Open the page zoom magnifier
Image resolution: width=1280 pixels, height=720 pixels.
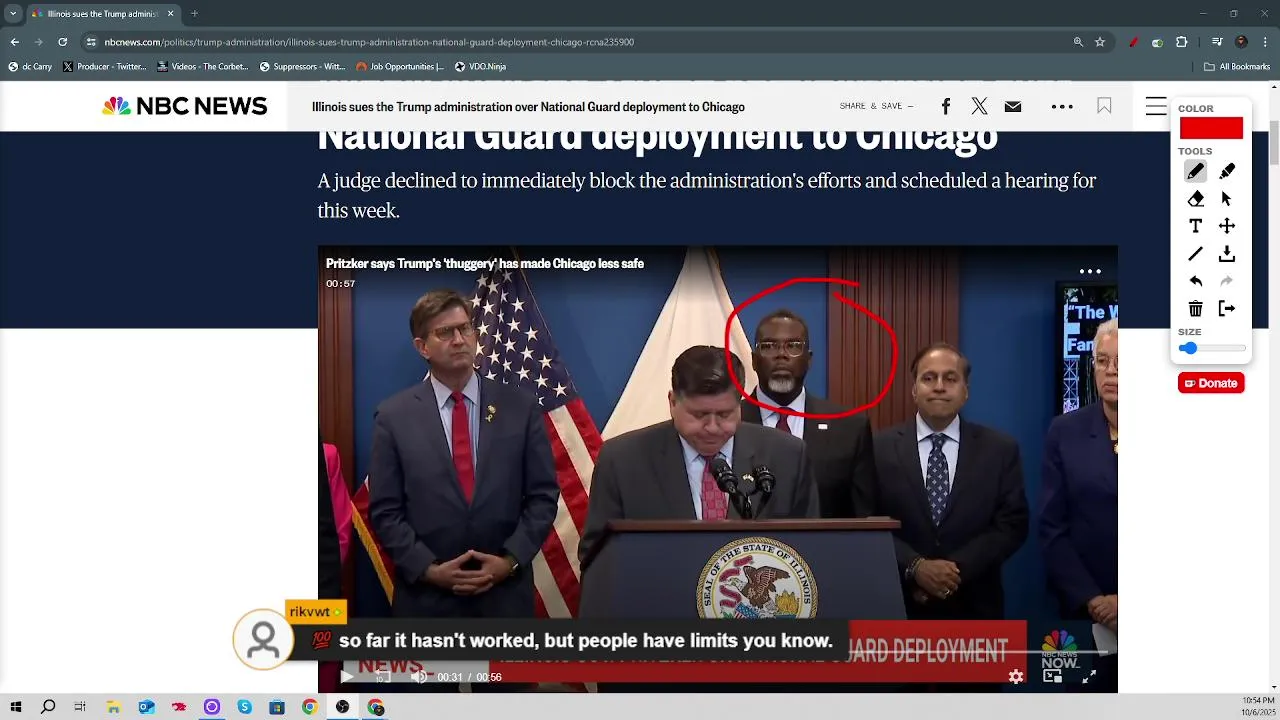pos(1078,42)
